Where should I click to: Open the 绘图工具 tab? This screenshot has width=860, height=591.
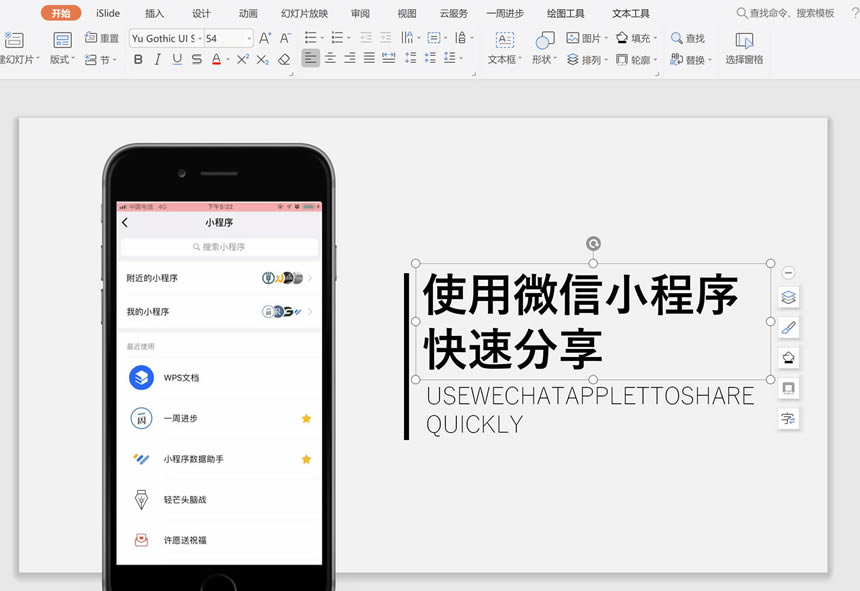pyautogui.click(x=565, y=13)
